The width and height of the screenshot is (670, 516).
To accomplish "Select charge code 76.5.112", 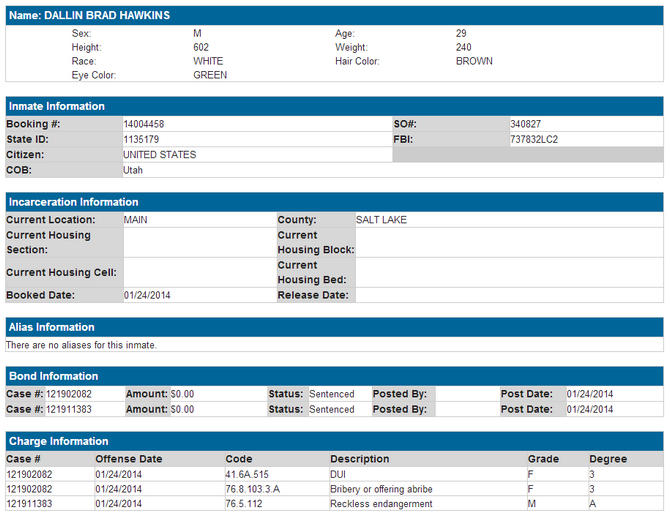I will pos(244,504).
